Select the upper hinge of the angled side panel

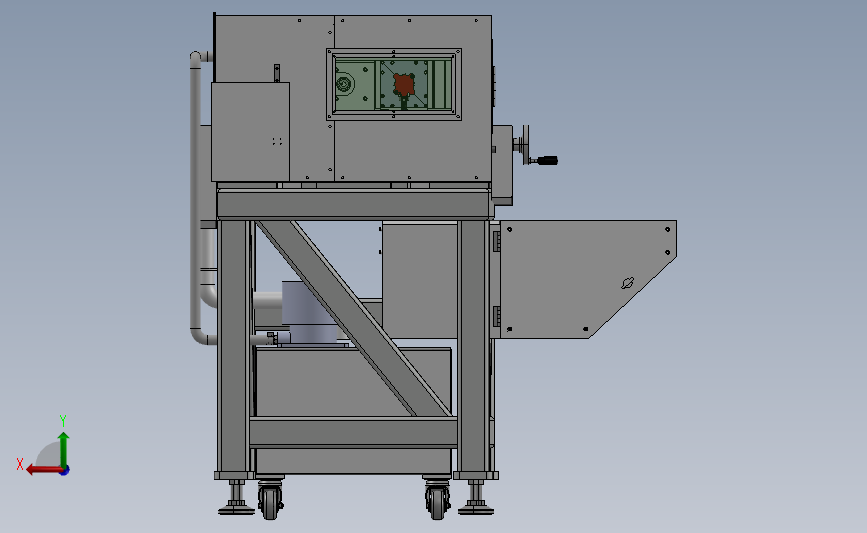coord(497,241)
